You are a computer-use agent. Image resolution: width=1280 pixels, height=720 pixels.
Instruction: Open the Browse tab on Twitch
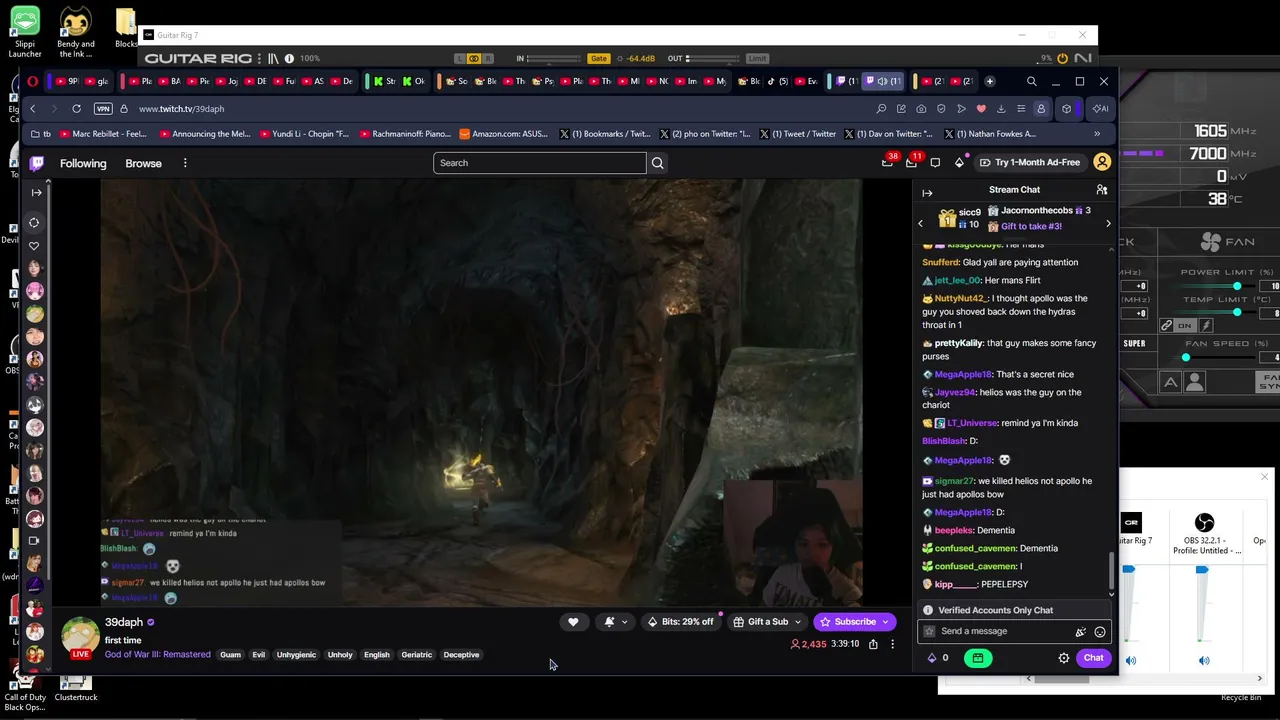(143, 163)
